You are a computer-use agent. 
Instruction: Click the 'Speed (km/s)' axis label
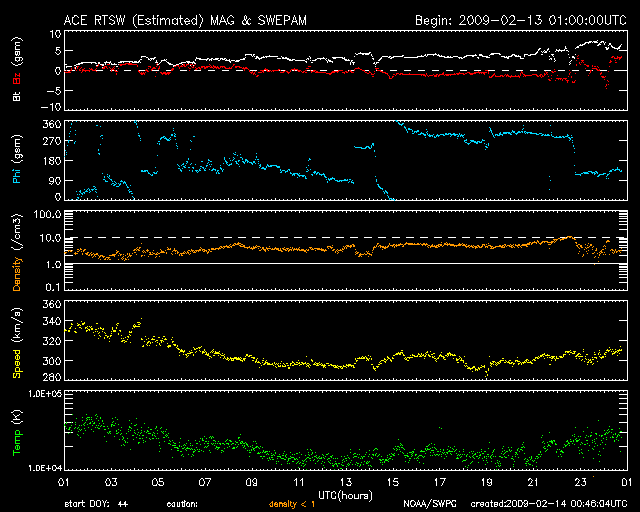point(17,343)
